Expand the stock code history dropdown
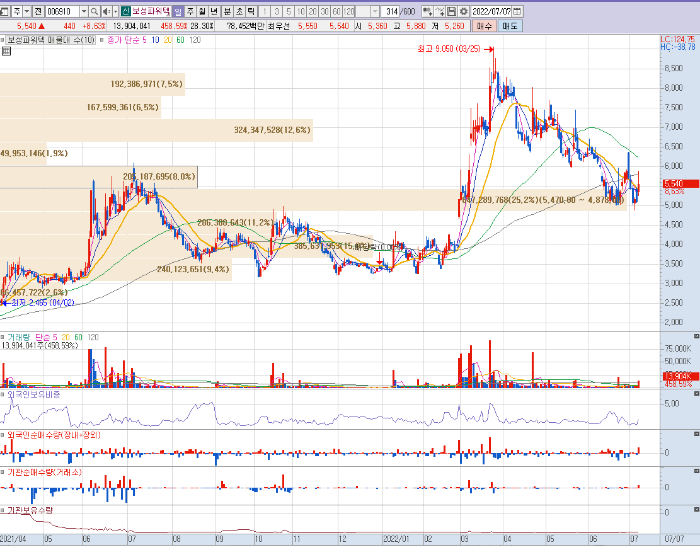The height and width of the screenshot is (546, 700). (84, 11)
